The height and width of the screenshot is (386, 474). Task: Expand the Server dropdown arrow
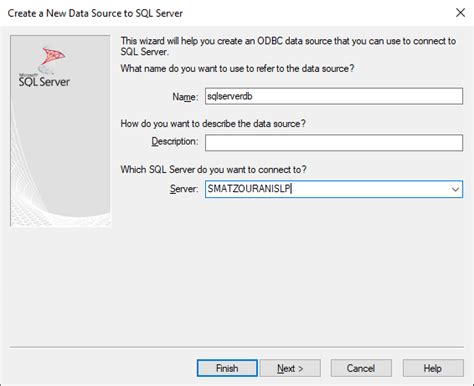(x=455, y=189)
